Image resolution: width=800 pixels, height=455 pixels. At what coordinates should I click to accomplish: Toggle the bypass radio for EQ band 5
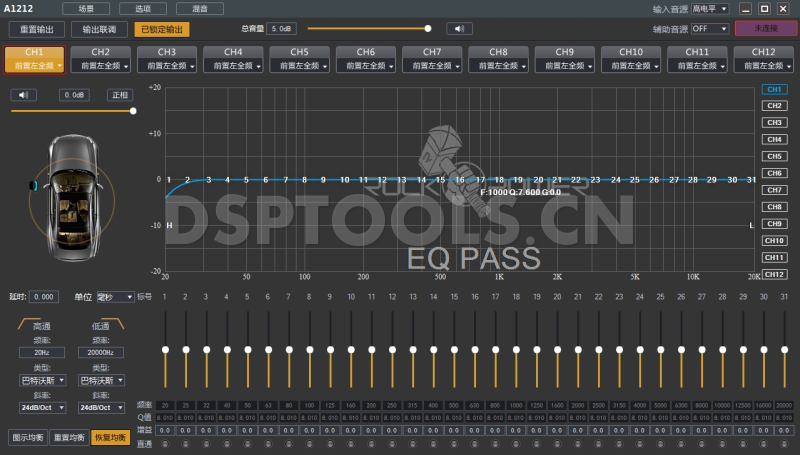coord(247,443)
